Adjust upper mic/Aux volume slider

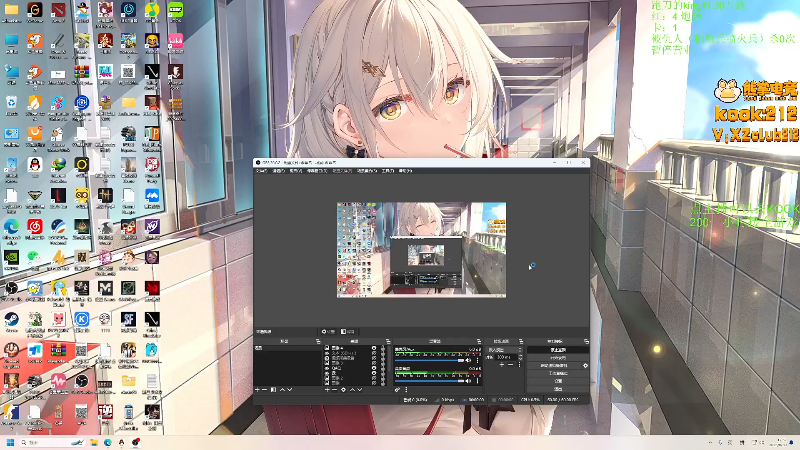tap(430, 360)
